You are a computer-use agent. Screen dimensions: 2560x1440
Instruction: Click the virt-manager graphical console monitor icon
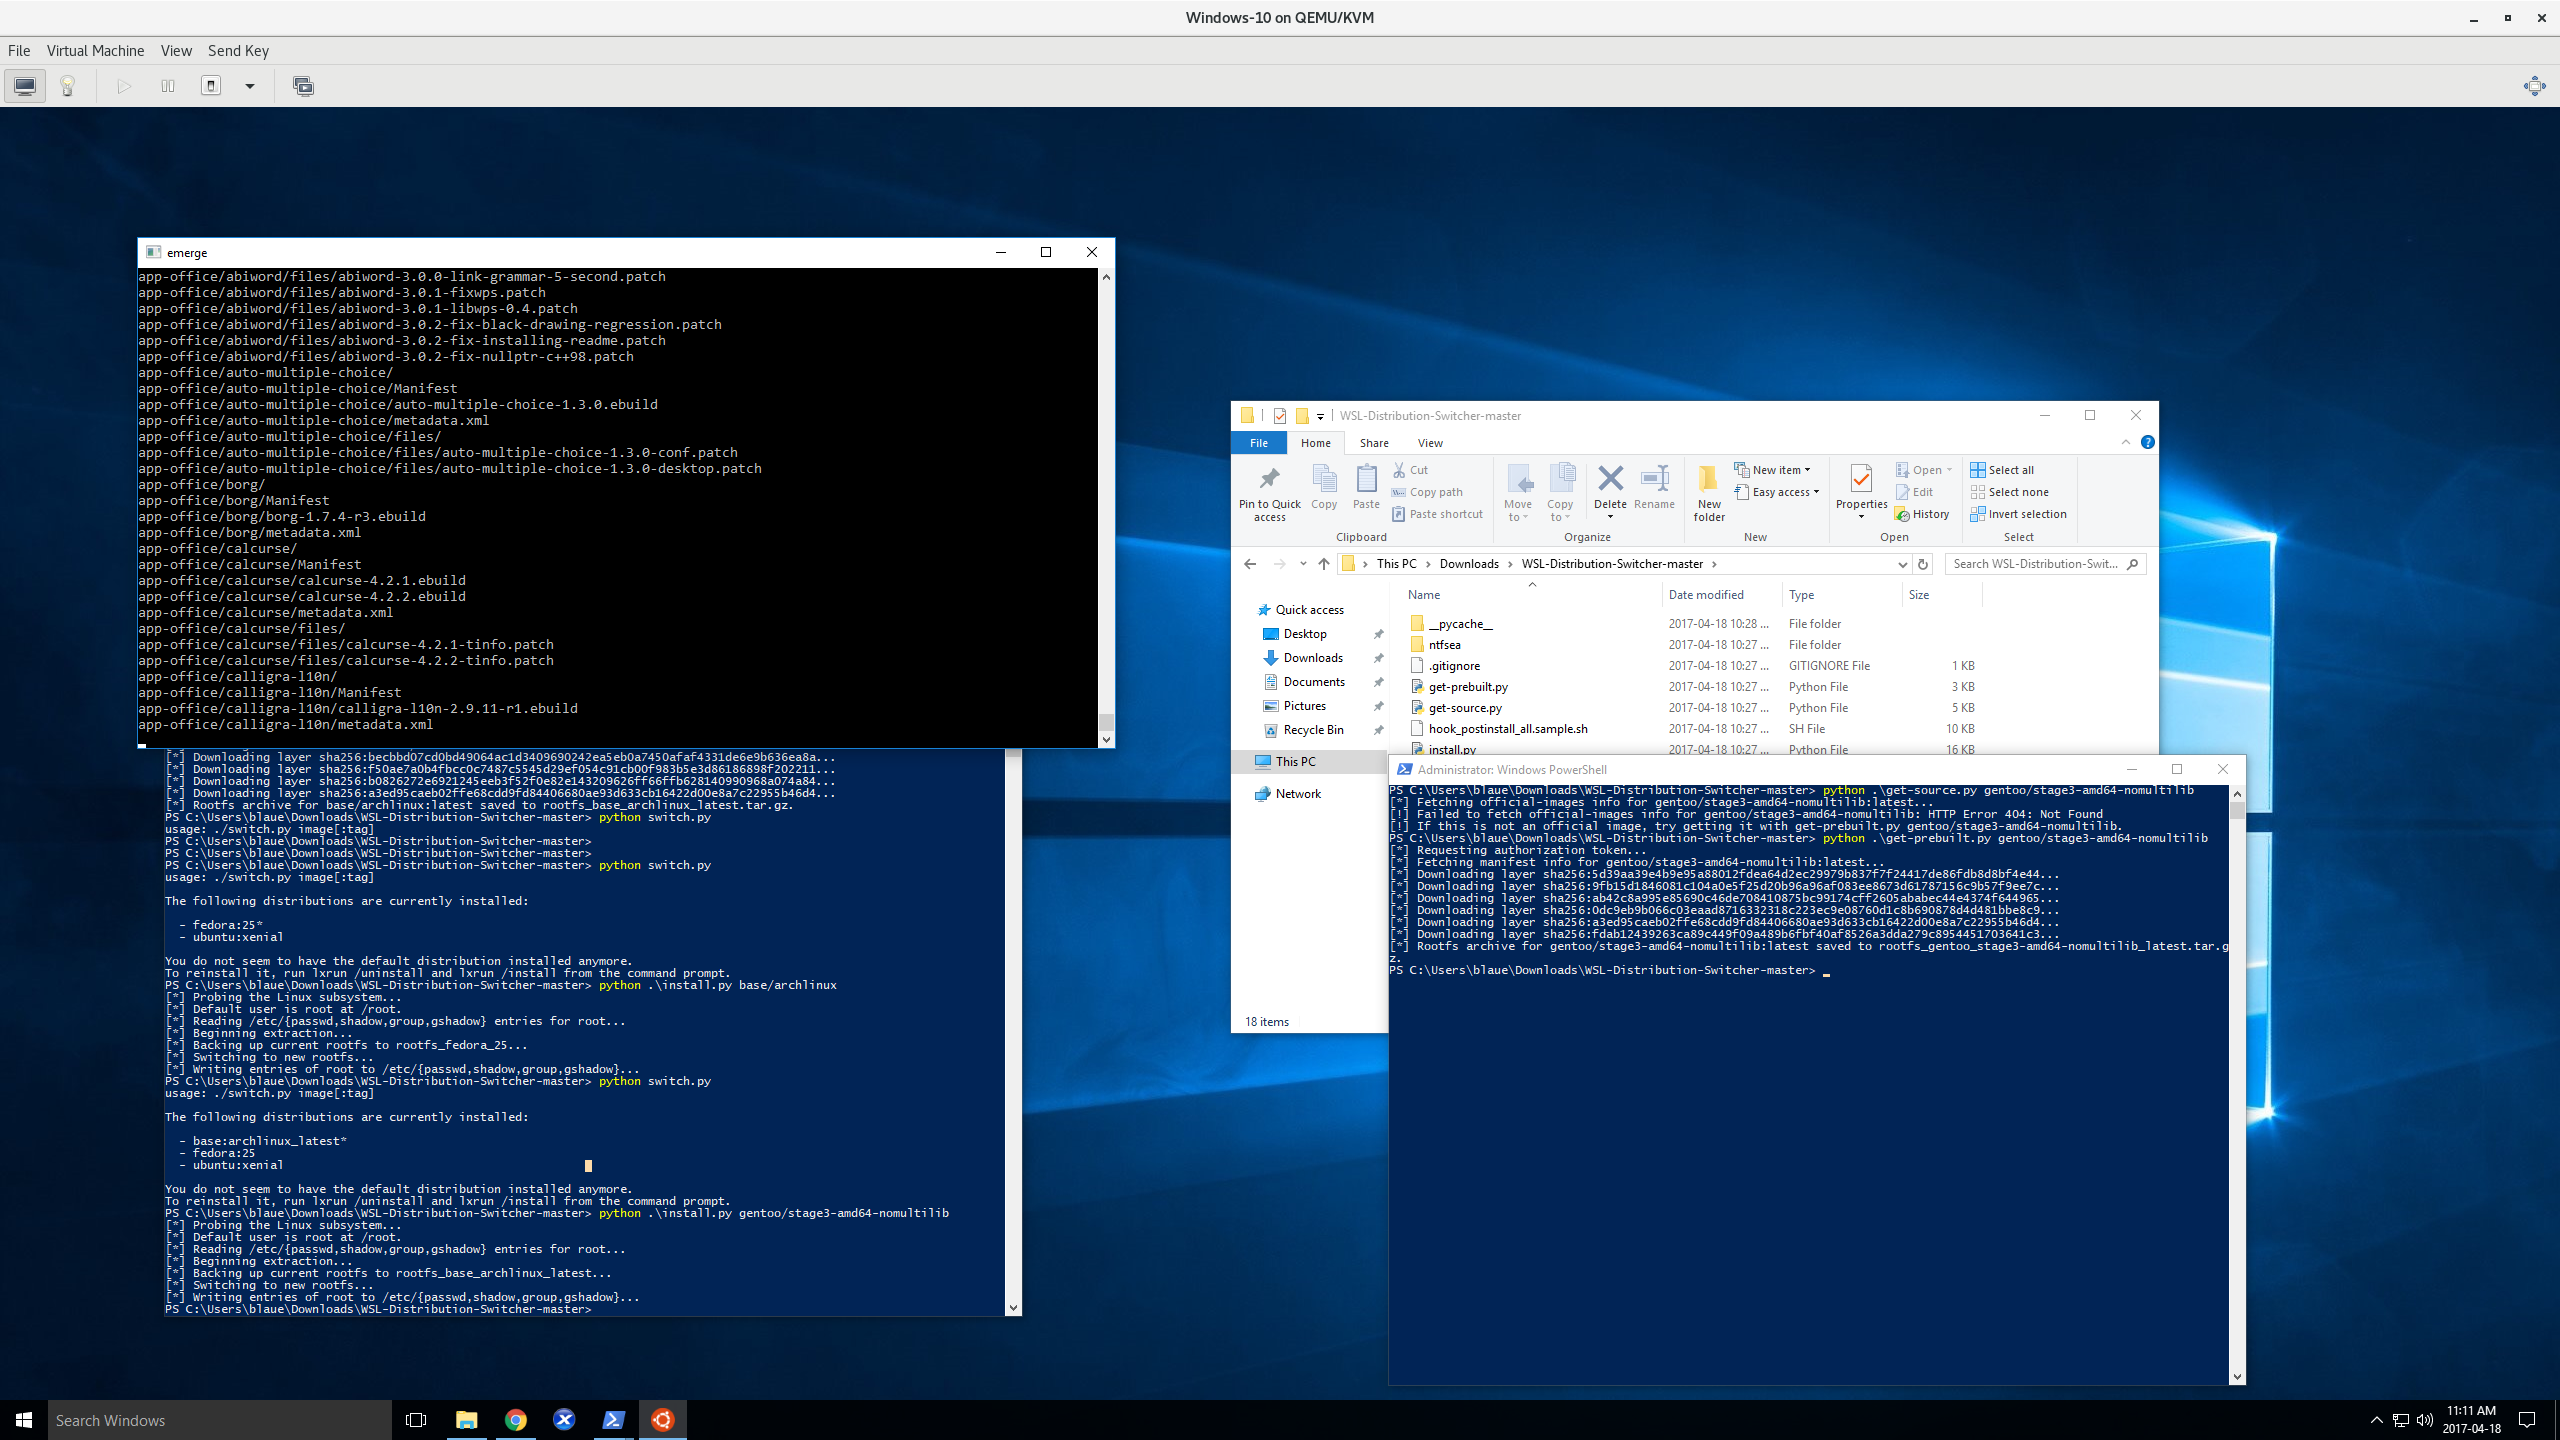click(25, 86)
